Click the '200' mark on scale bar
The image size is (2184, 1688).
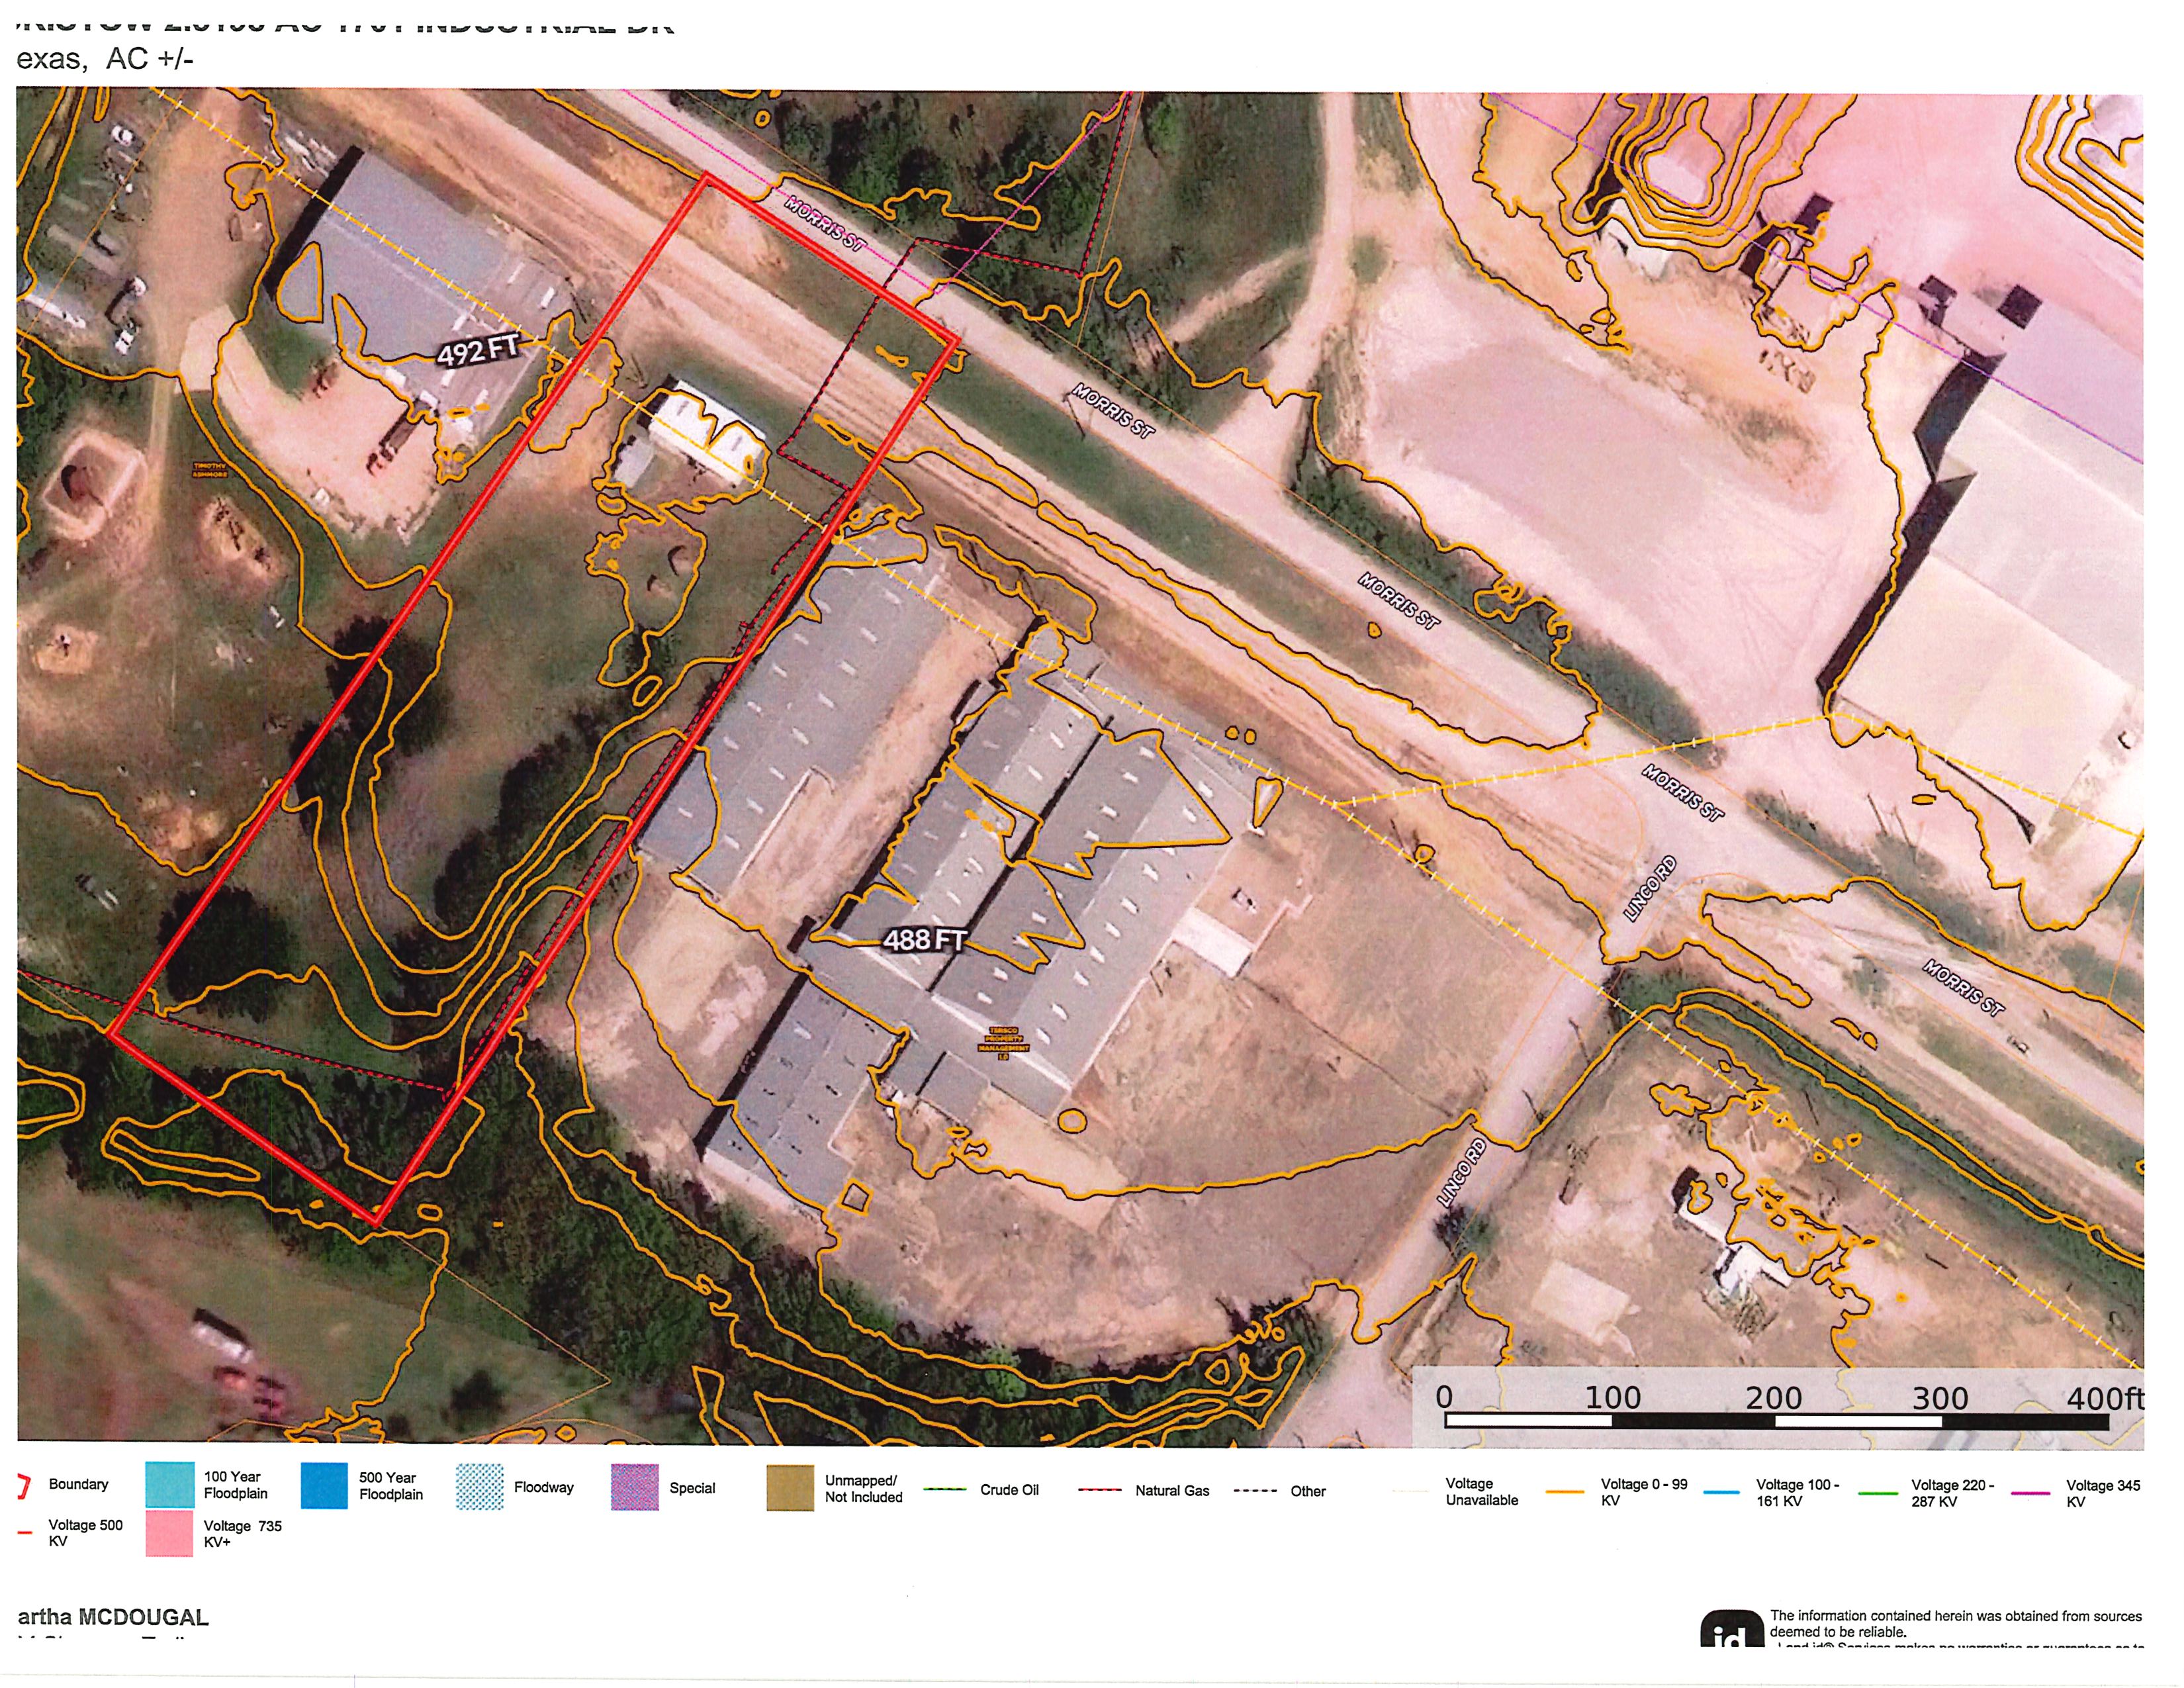click(1774, 1397)
